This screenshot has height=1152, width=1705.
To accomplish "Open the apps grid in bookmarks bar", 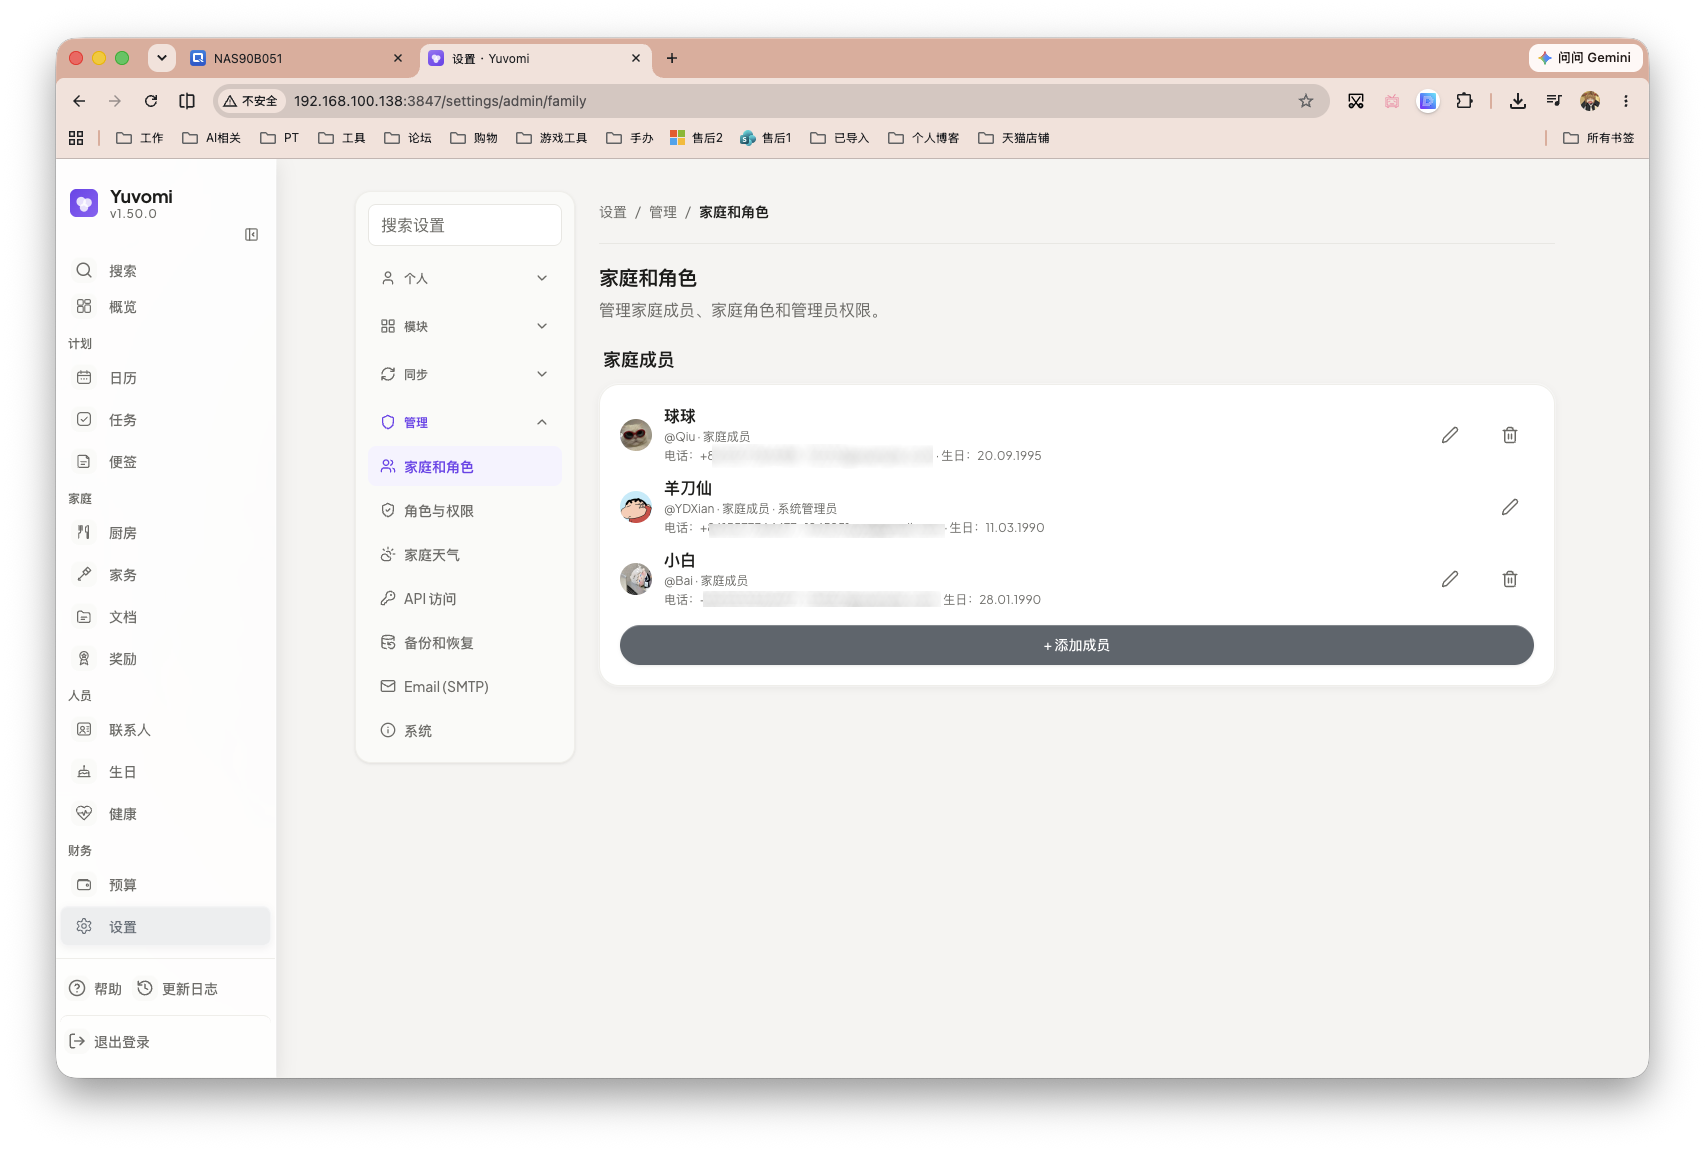I will tap(76, 138).
